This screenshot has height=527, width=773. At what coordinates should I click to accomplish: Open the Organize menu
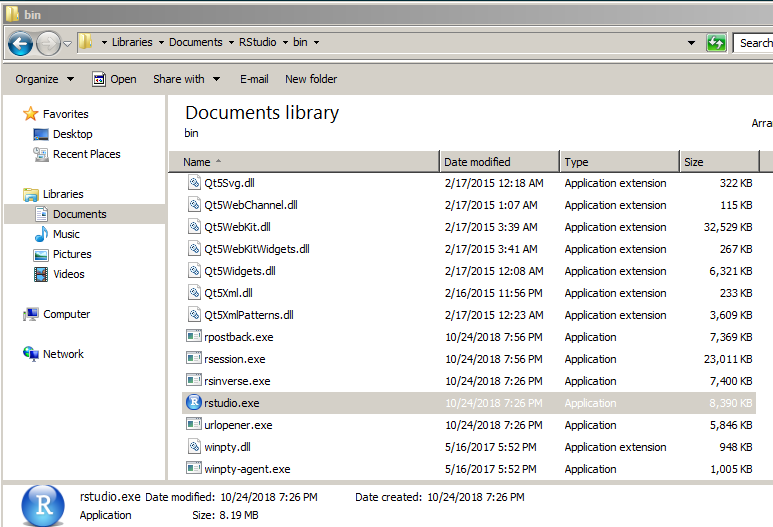[x=44, y=79]
